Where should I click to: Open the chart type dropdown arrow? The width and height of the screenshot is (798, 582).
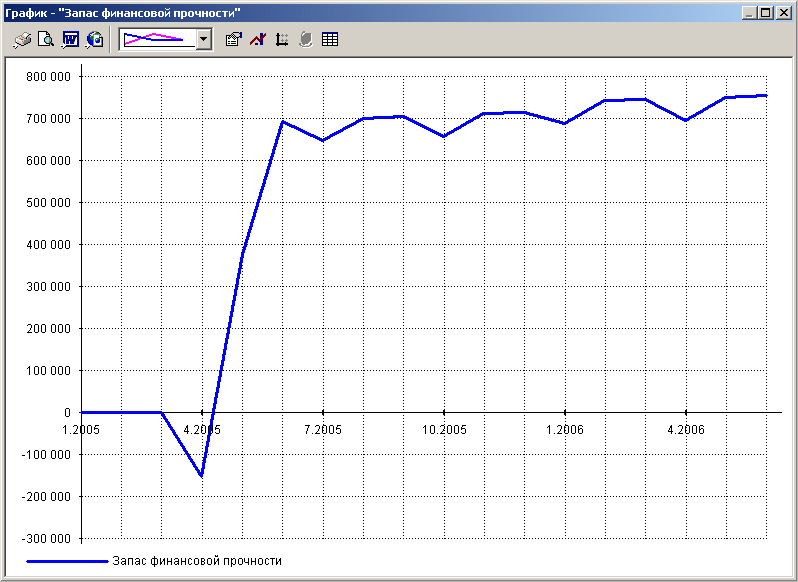[x=204, y=39]
